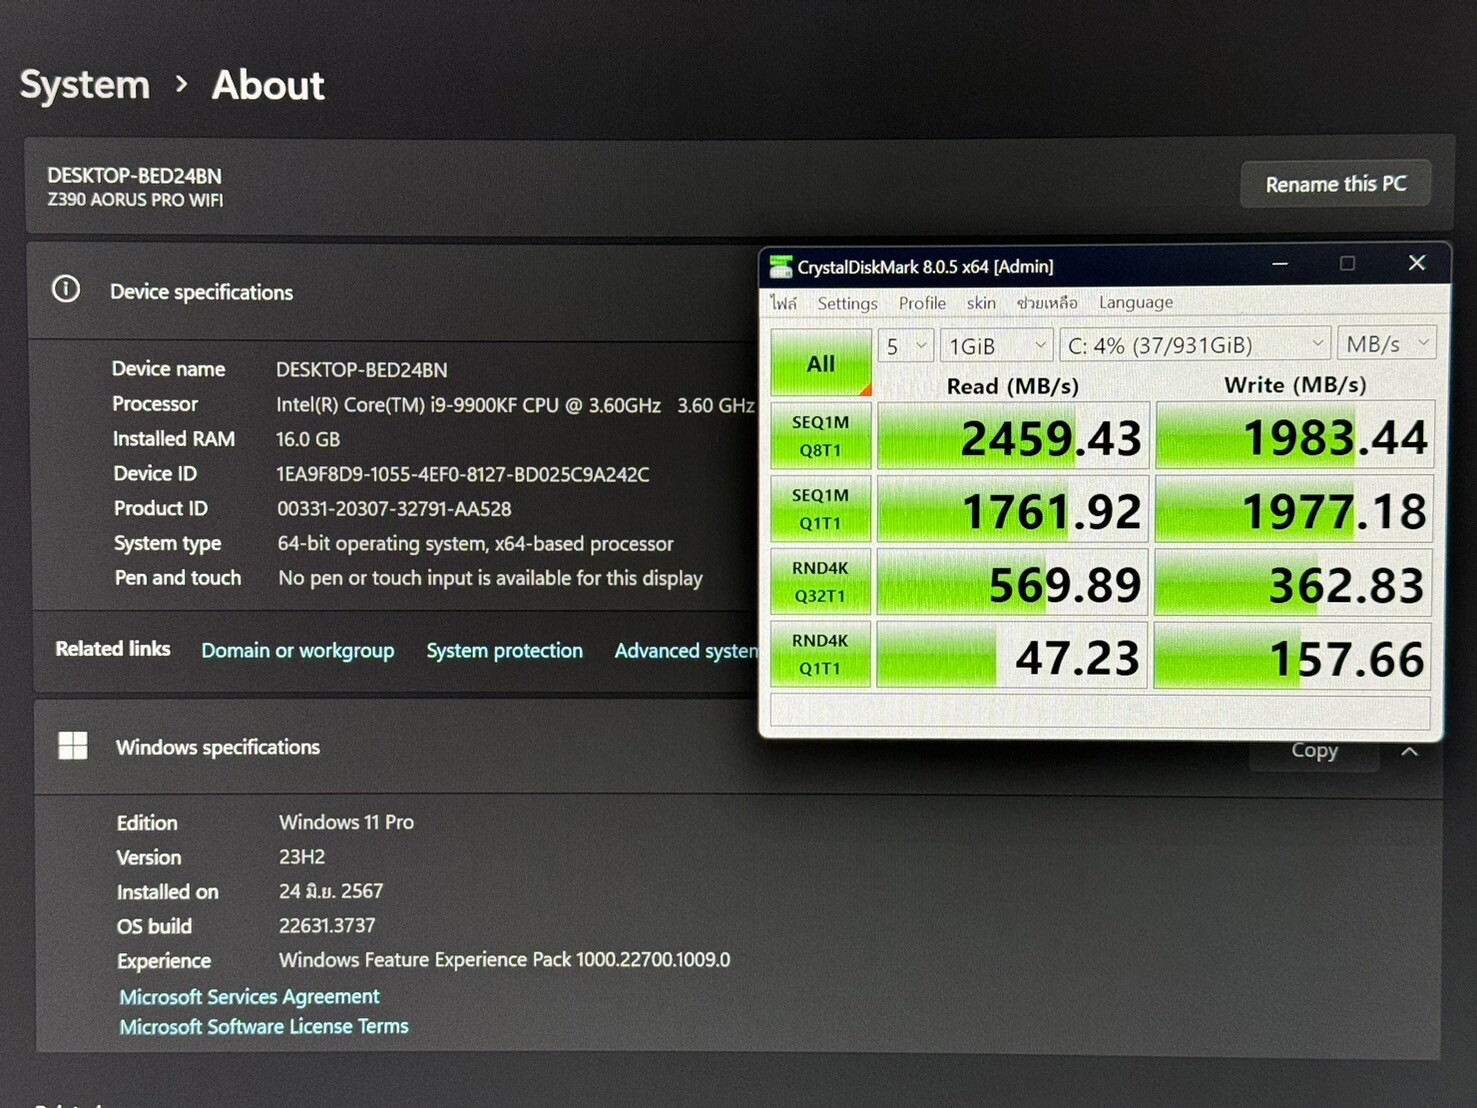Viewport: 1477px width, 1108px height.
Task: Click the Device specifications info icon
Action: pyautogui.click(x=66, y=290)
